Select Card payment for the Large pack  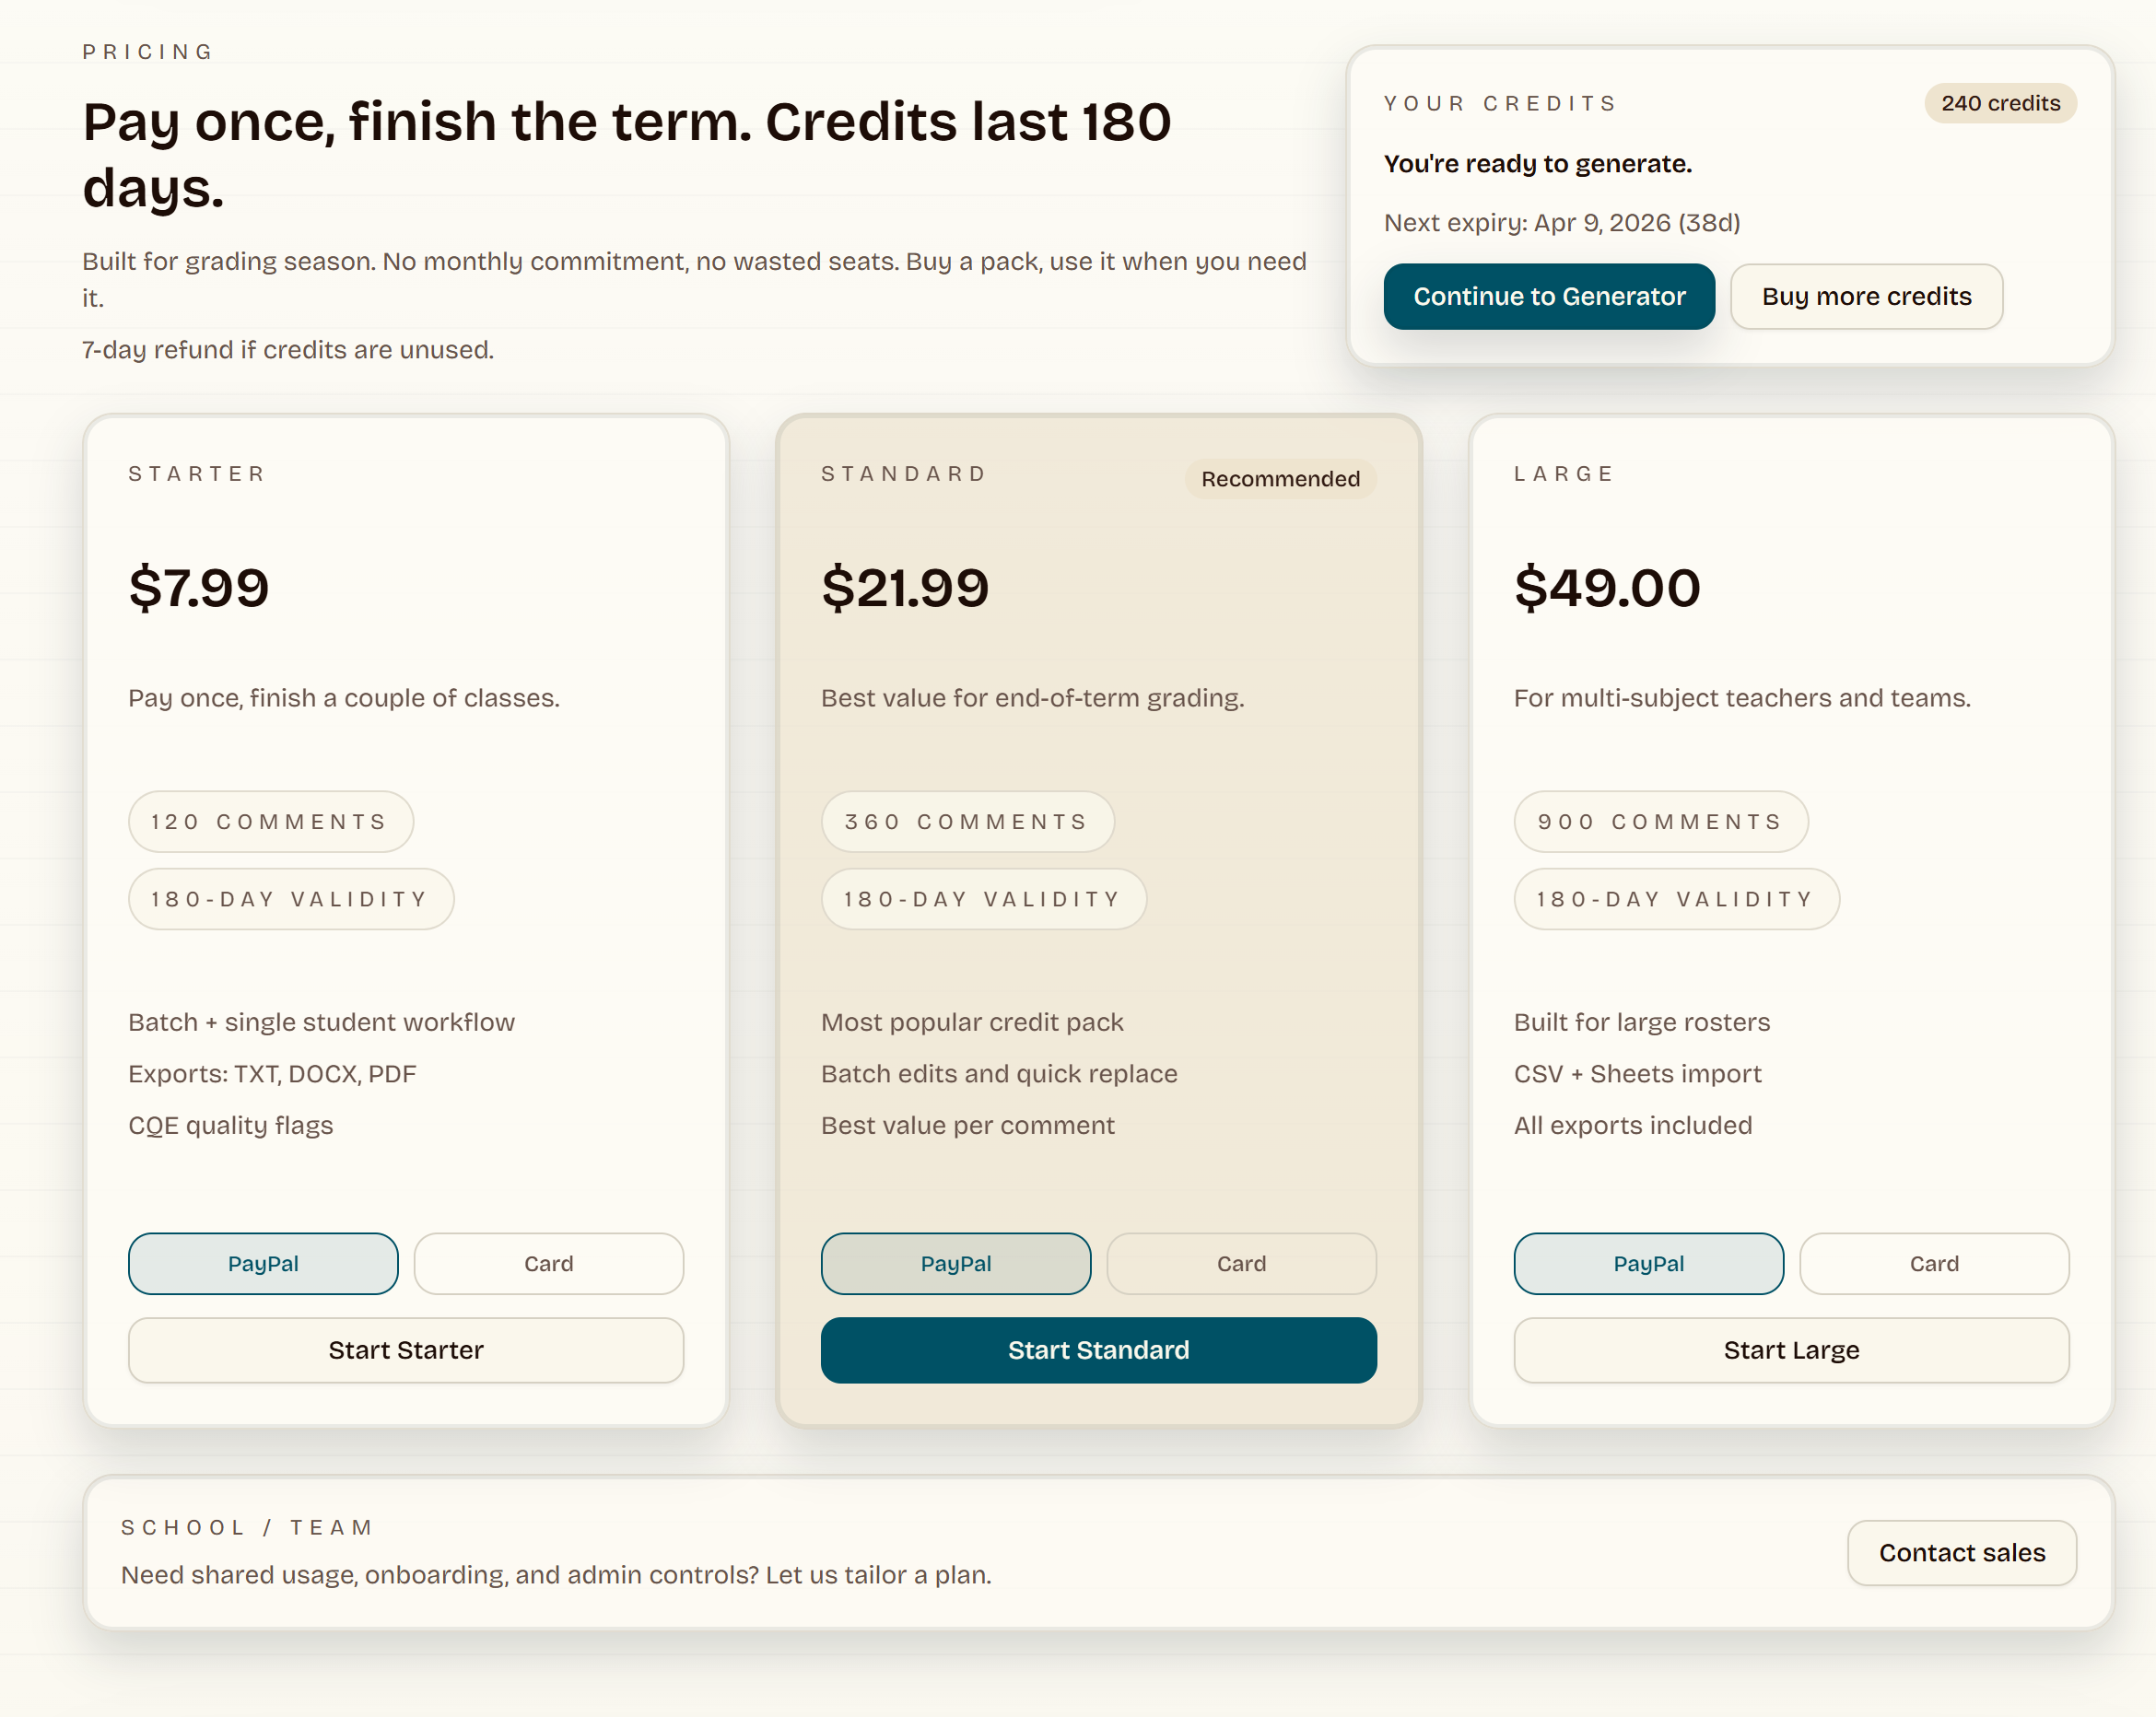coord(1935,1263)
